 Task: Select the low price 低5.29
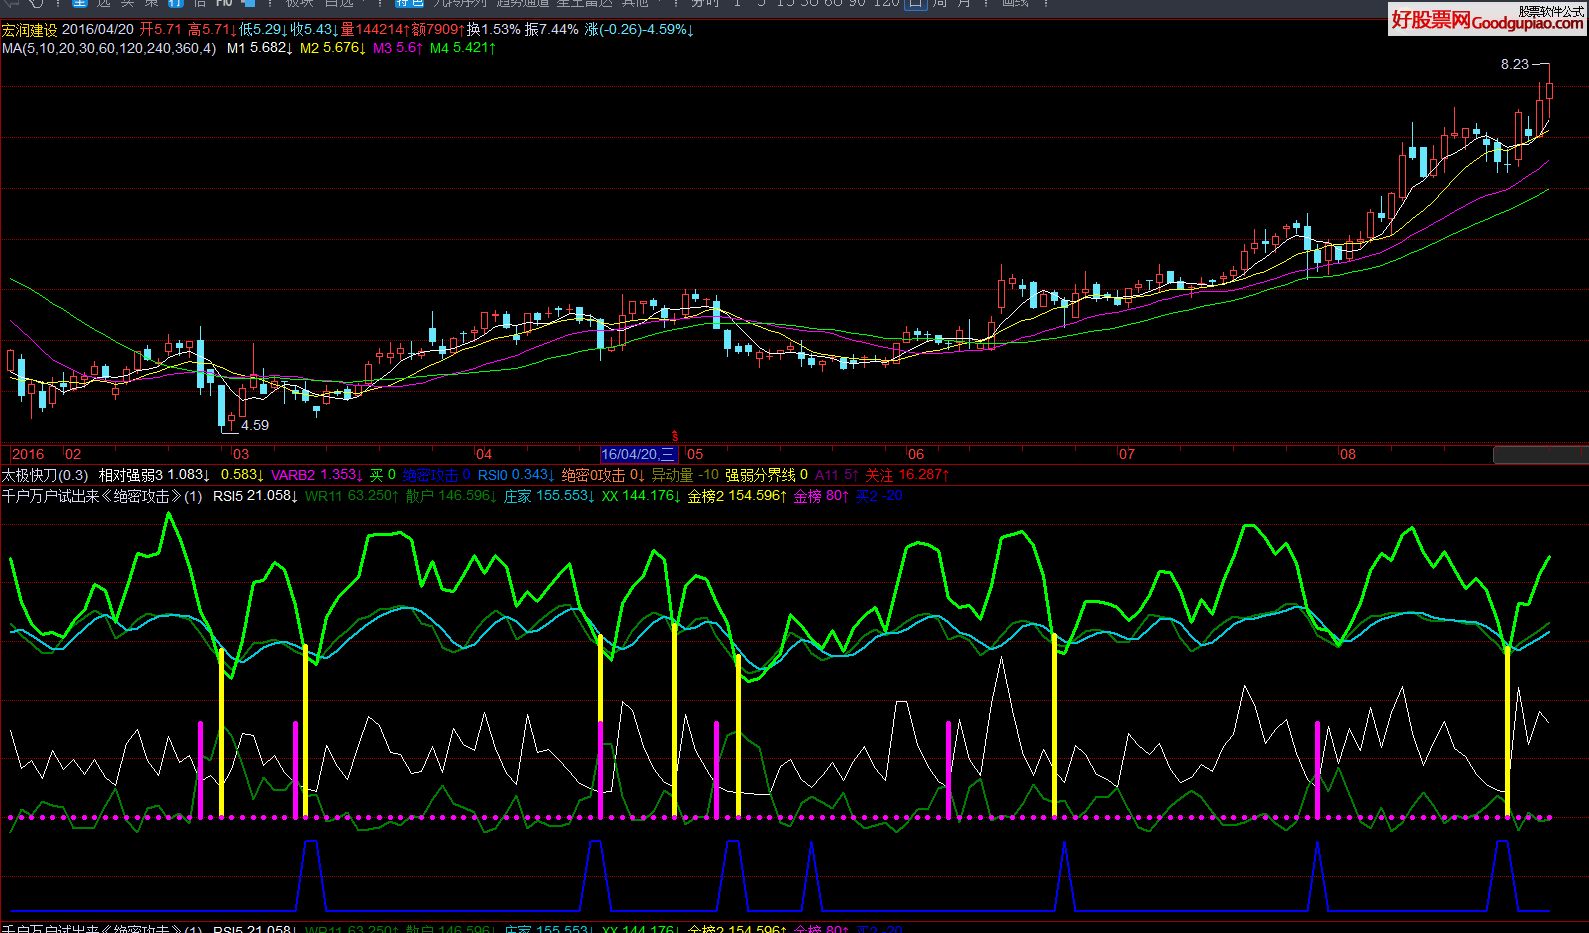[262, 30]
